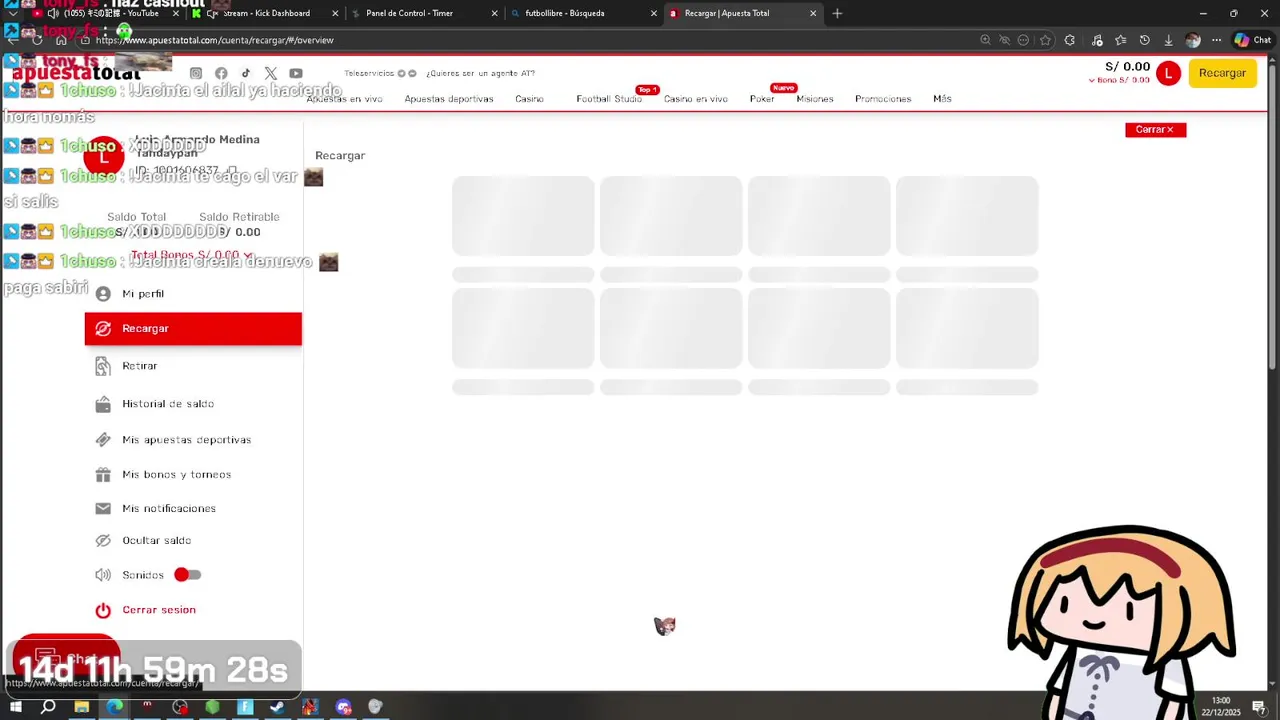
Task: Switch to futbollibre - Búsqueda tab
Action: [x=583, y=13]
